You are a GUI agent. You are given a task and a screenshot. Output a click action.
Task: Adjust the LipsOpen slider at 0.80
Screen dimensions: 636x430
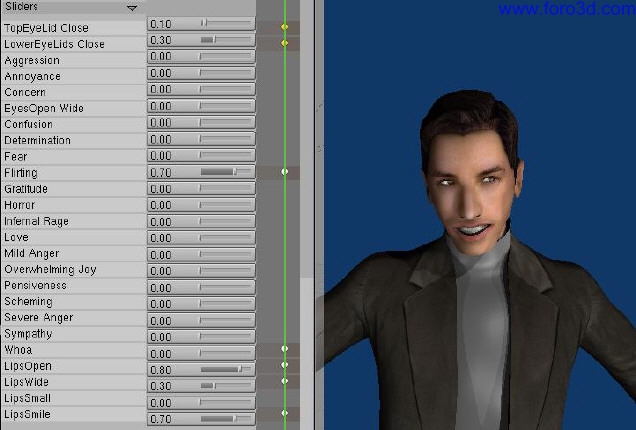(201, 370)
